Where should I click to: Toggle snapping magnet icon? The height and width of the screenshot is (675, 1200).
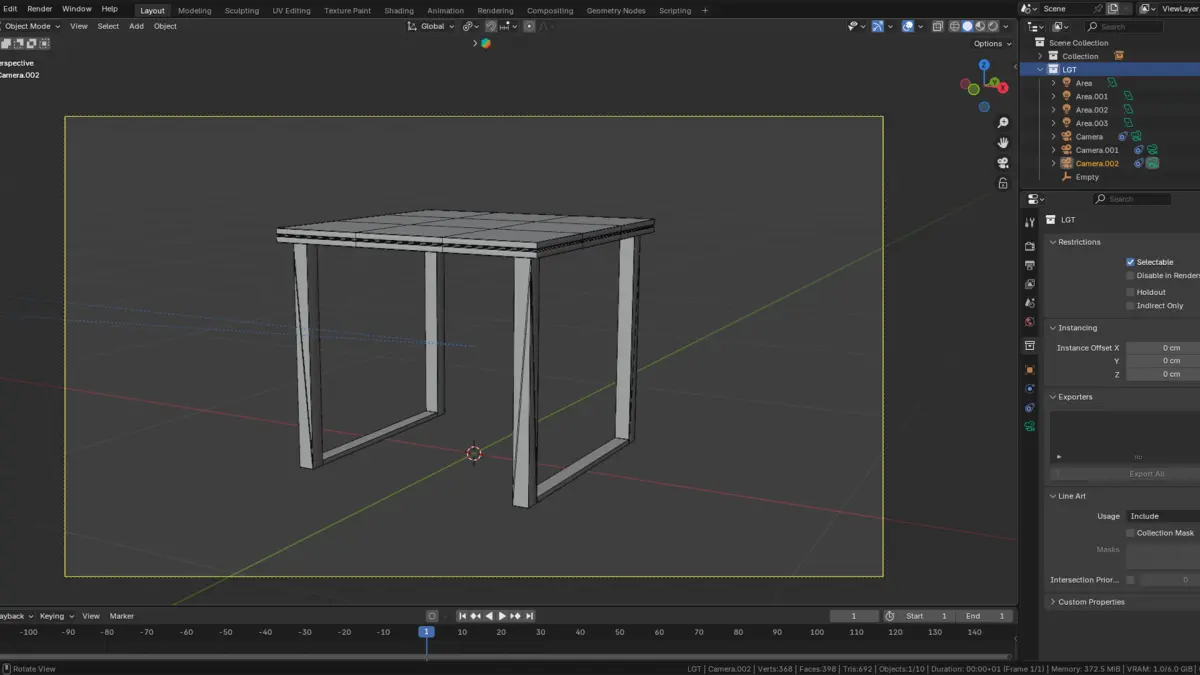491,26
